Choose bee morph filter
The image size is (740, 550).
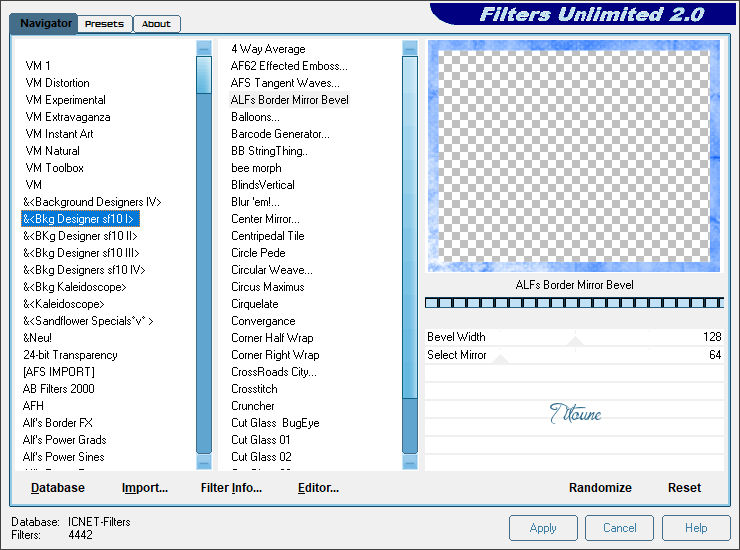[256, 168]
